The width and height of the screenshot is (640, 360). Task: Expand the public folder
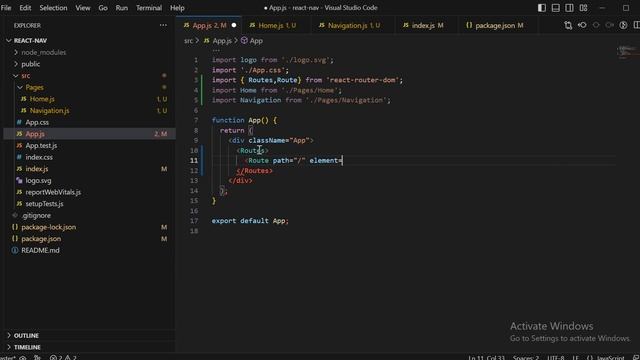(x=88, y=64)
